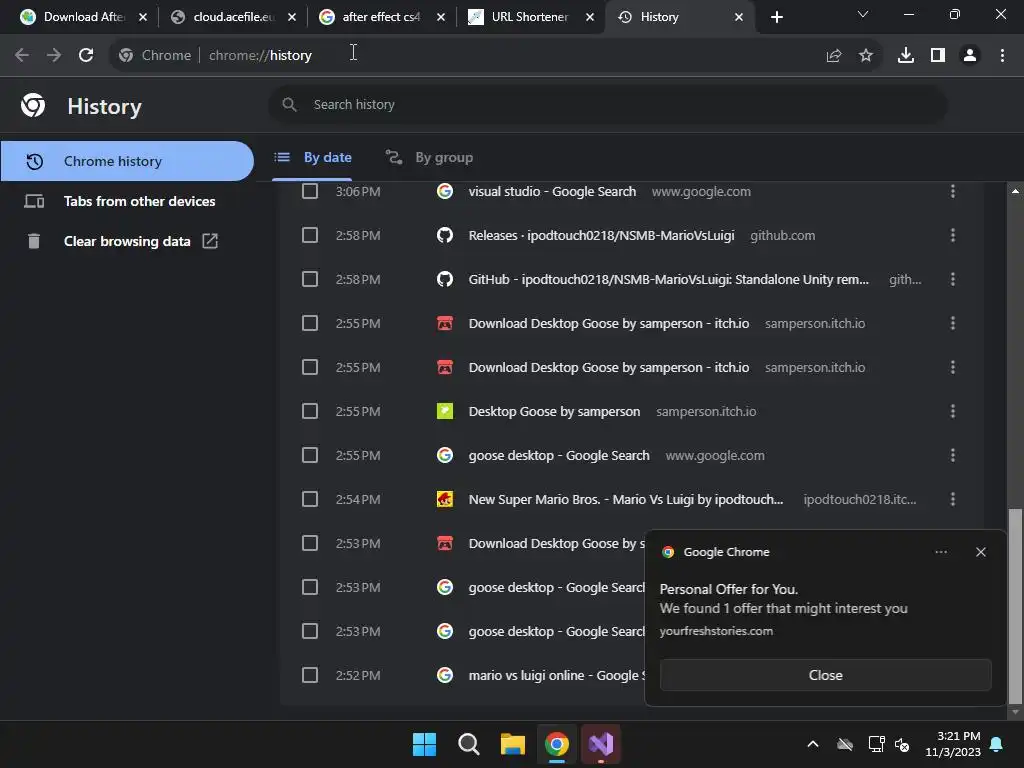This screenshot has height=768, width=1024.
Task: Open Desktop Goose by samperson link
Action: (554, 411)
